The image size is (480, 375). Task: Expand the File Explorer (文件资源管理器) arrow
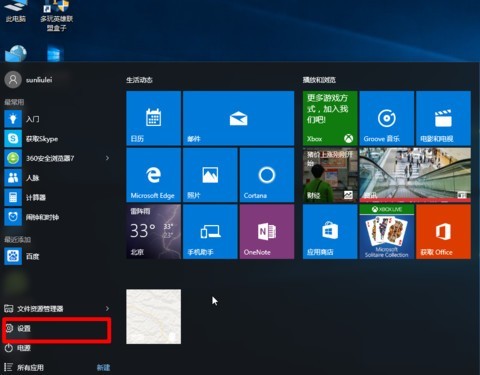click(x=107, y=309)
